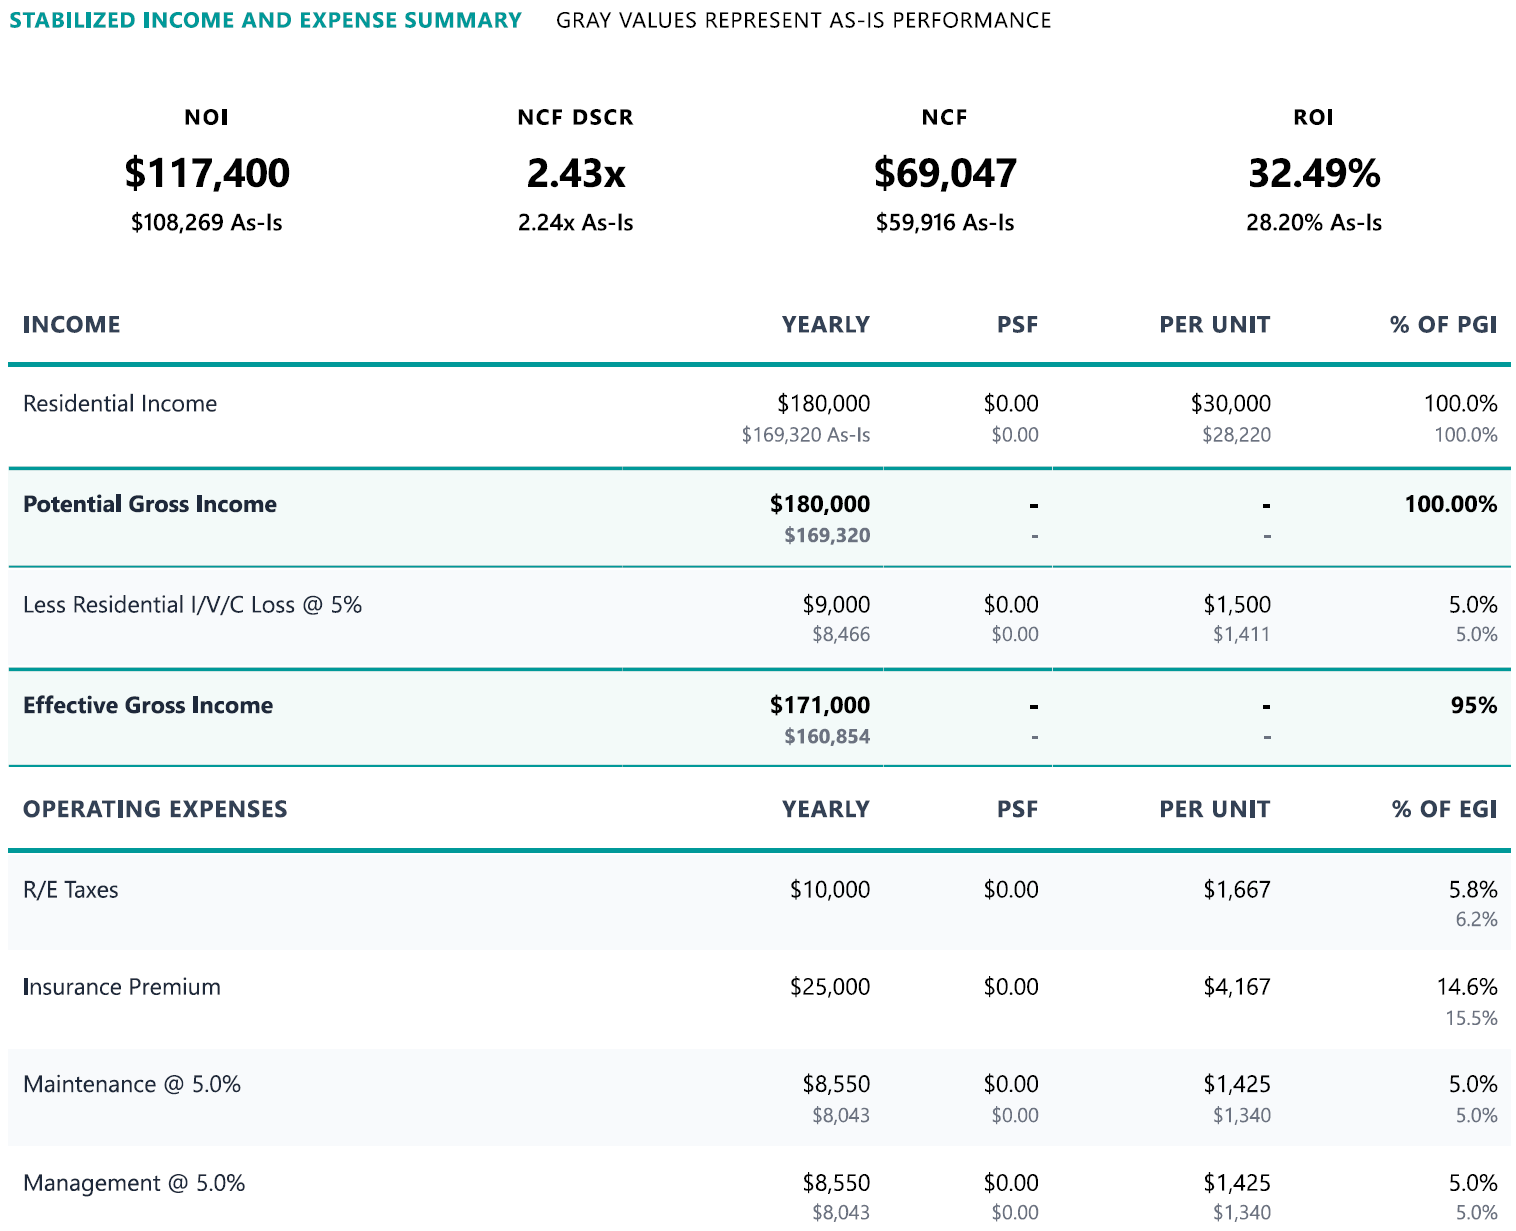Viewport: 1516px width, 1231px height.
Task: Select the bold 95% value
Action: [1474, 705]
